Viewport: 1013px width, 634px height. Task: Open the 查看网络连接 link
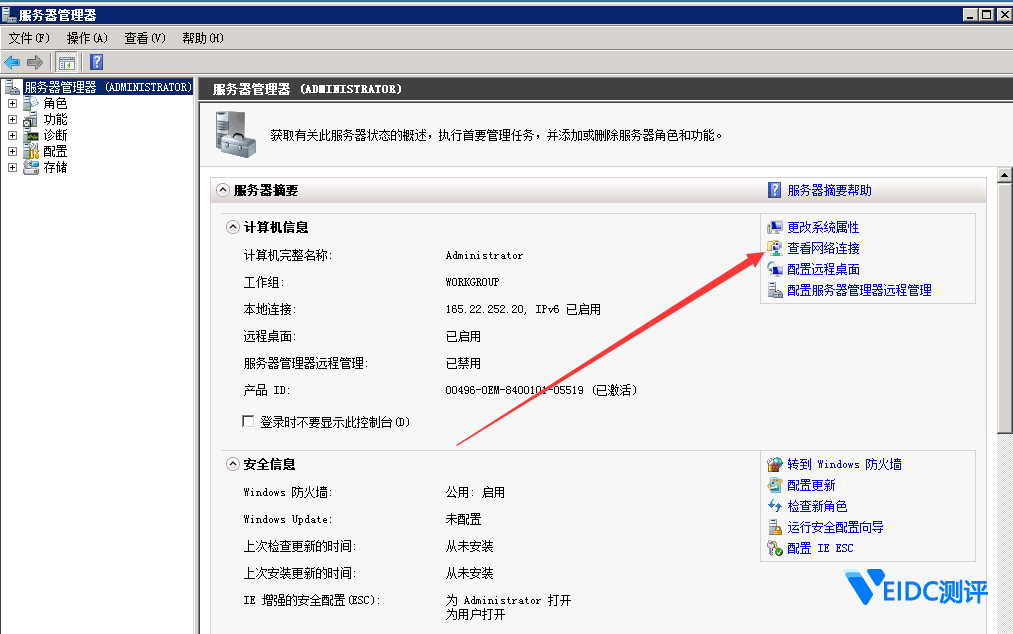(x=823, y=249)
